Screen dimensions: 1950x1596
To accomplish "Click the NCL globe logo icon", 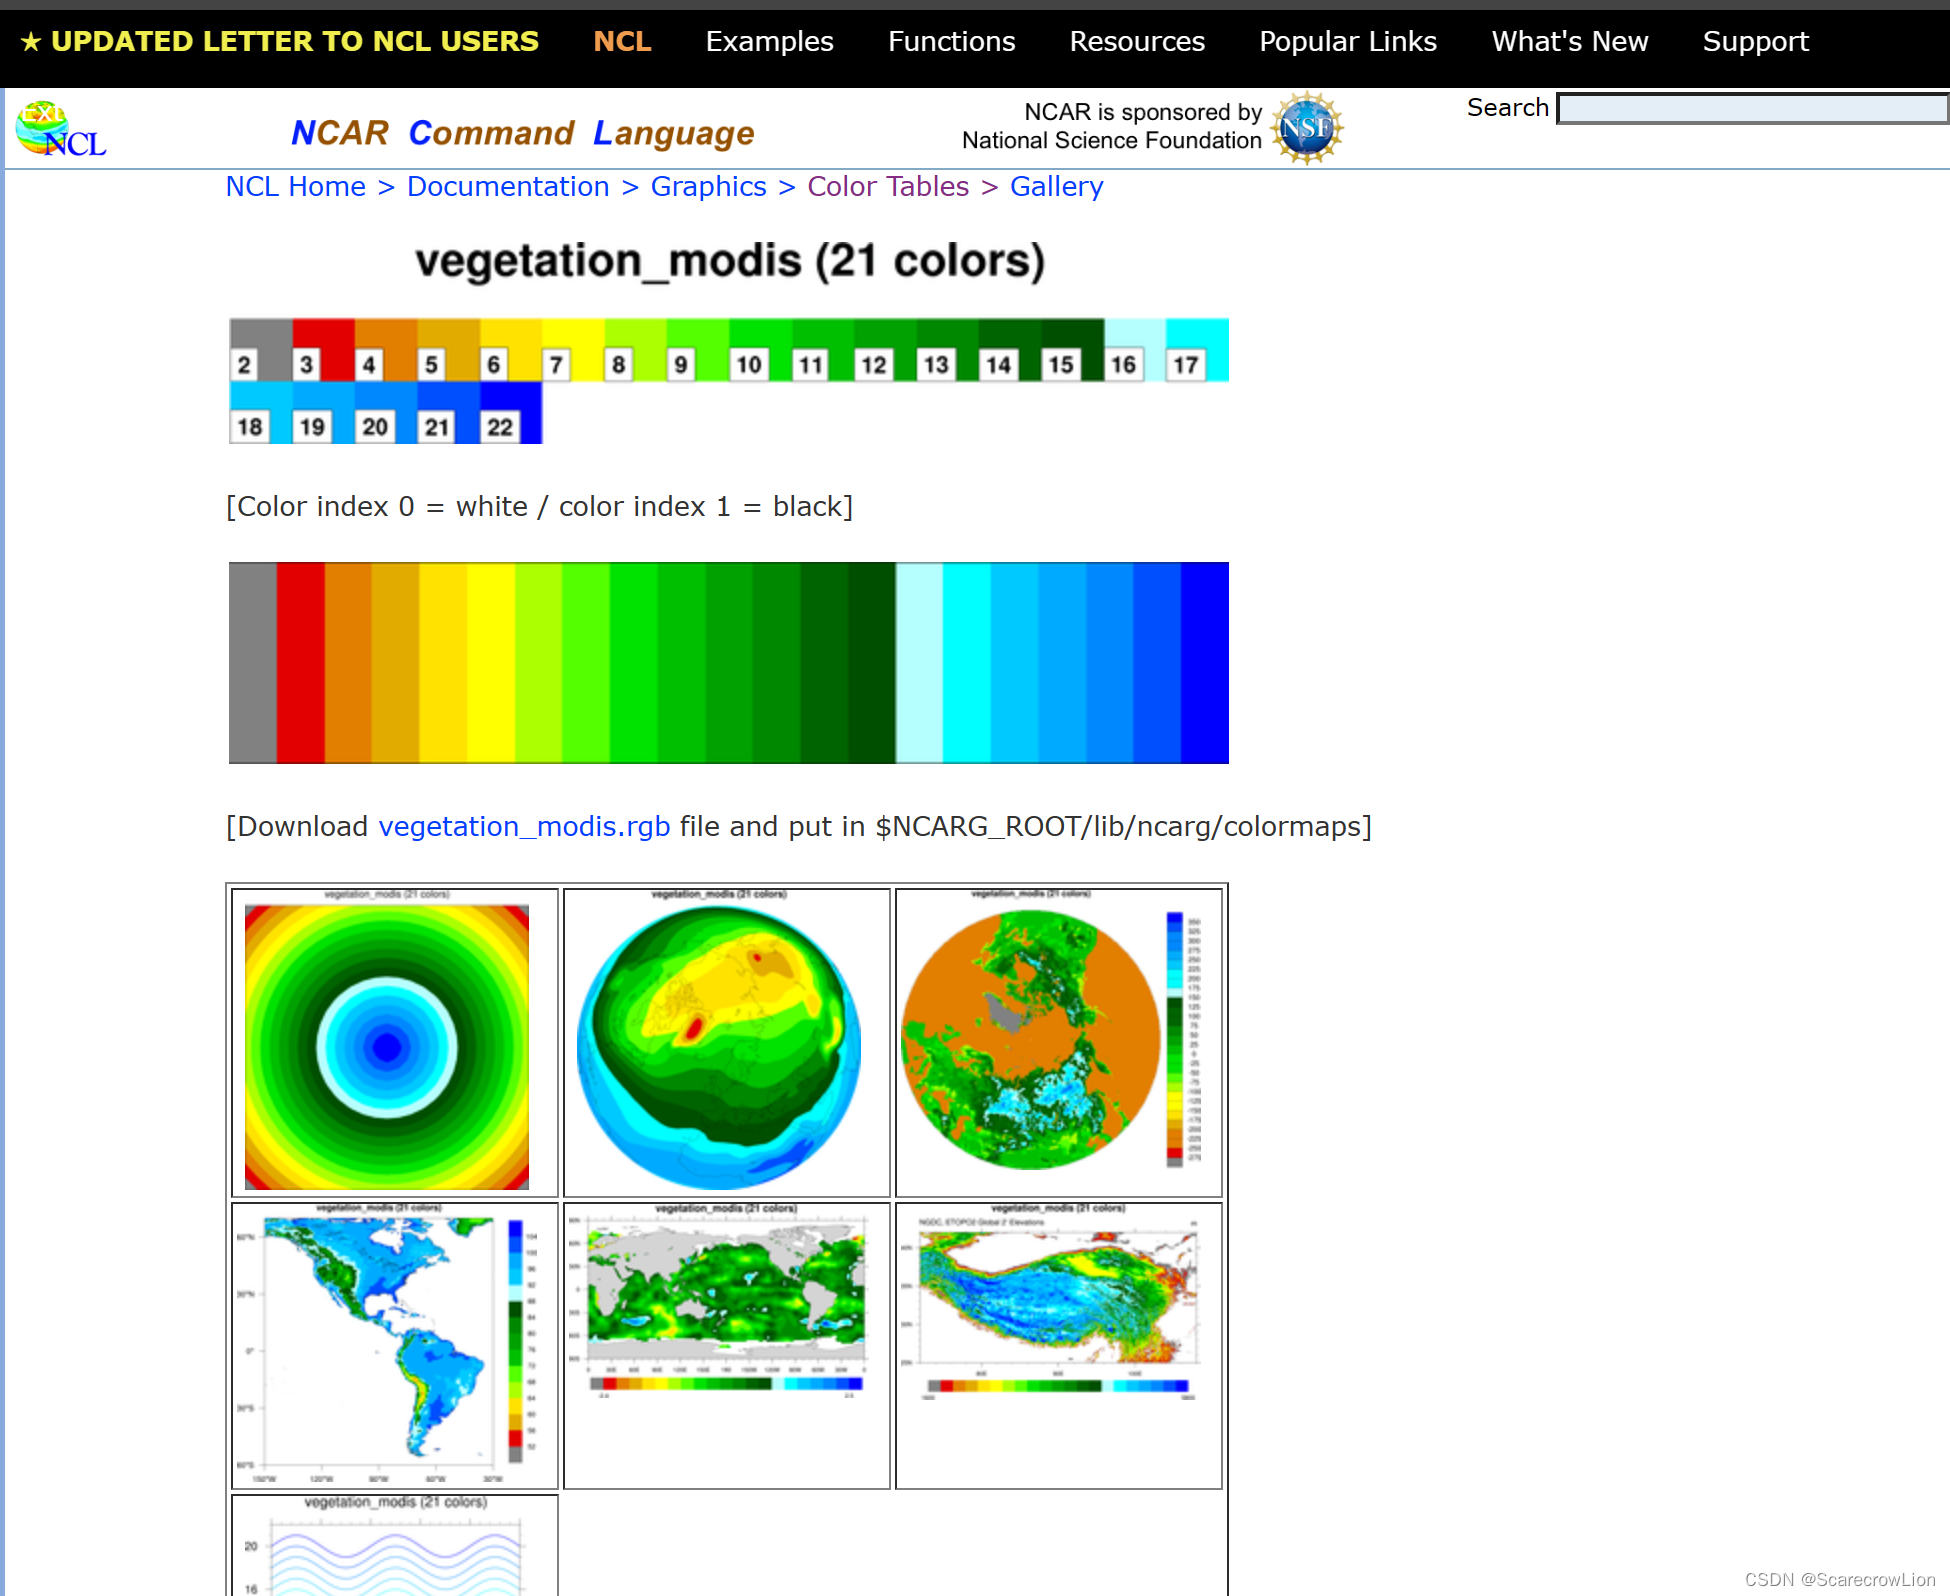I will [60, 130].
